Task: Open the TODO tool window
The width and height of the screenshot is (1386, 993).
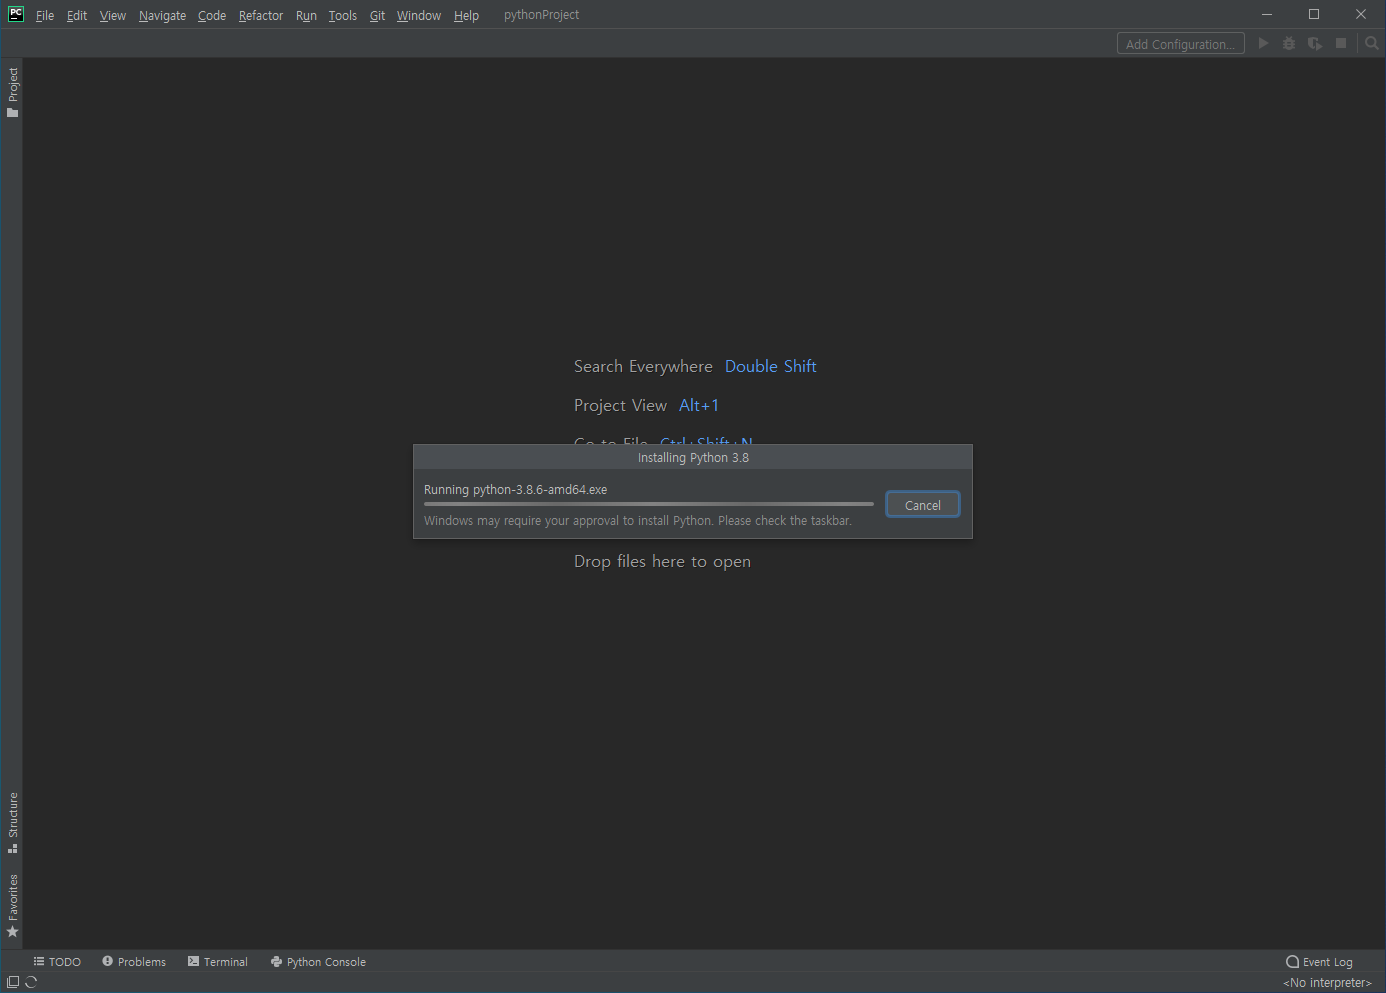Action: click(x=57, y=962)
